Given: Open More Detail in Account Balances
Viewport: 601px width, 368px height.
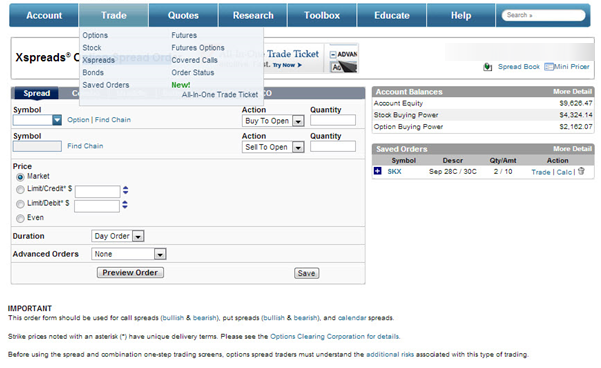Looking at the screenshot, I should tap(572, 92).
